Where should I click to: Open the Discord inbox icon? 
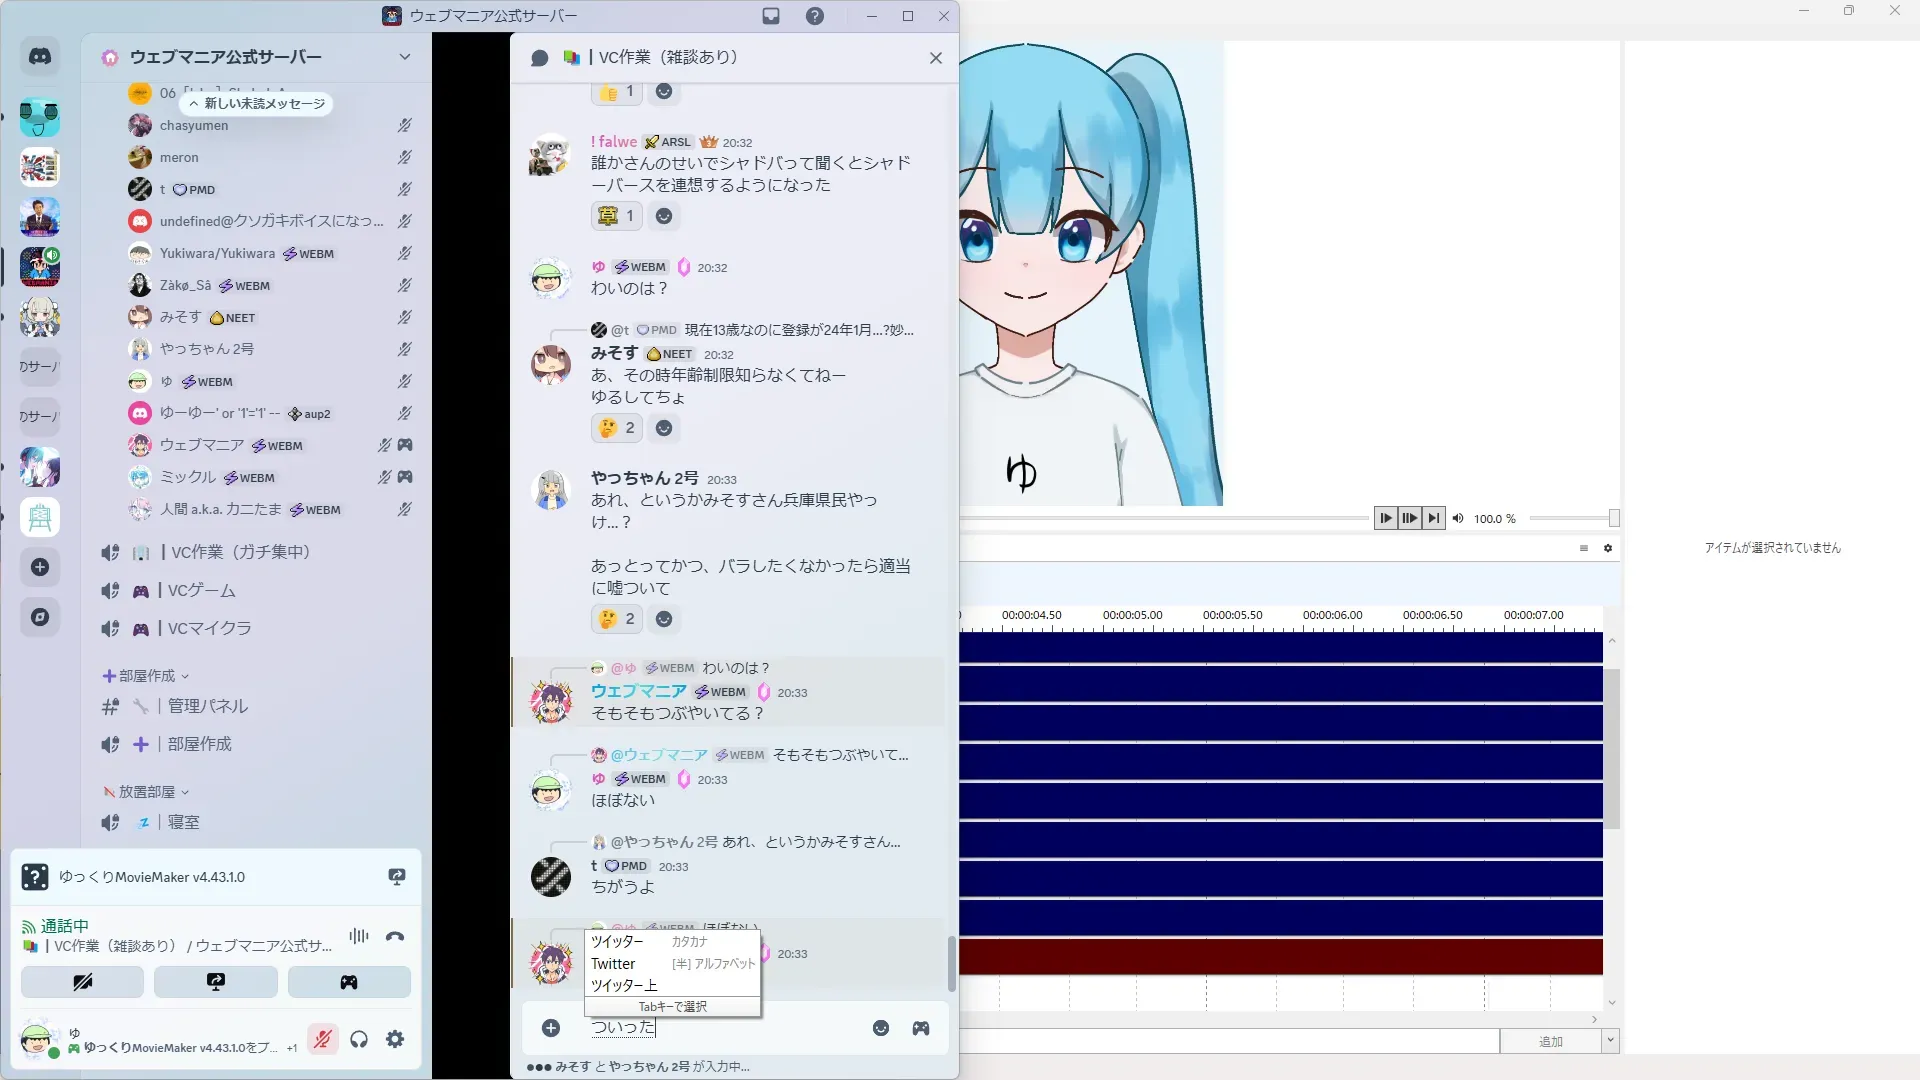pos(771,16)
